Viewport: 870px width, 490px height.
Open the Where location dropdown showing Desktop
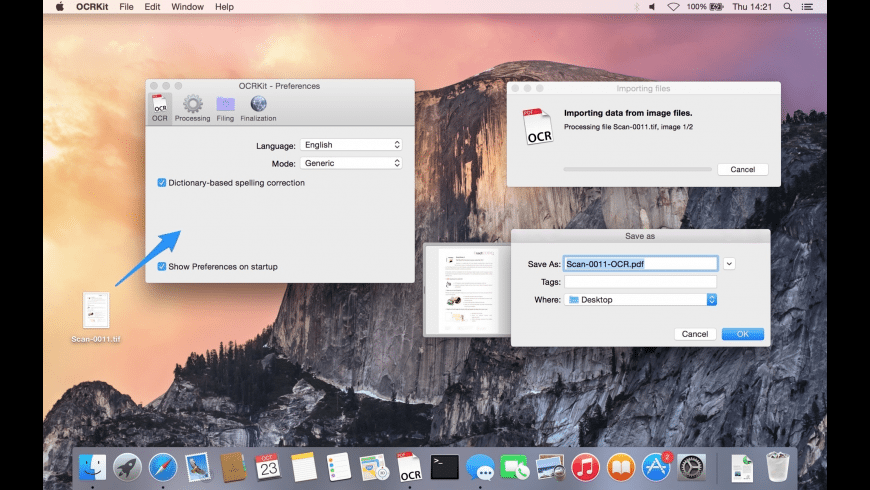[641, 300]
